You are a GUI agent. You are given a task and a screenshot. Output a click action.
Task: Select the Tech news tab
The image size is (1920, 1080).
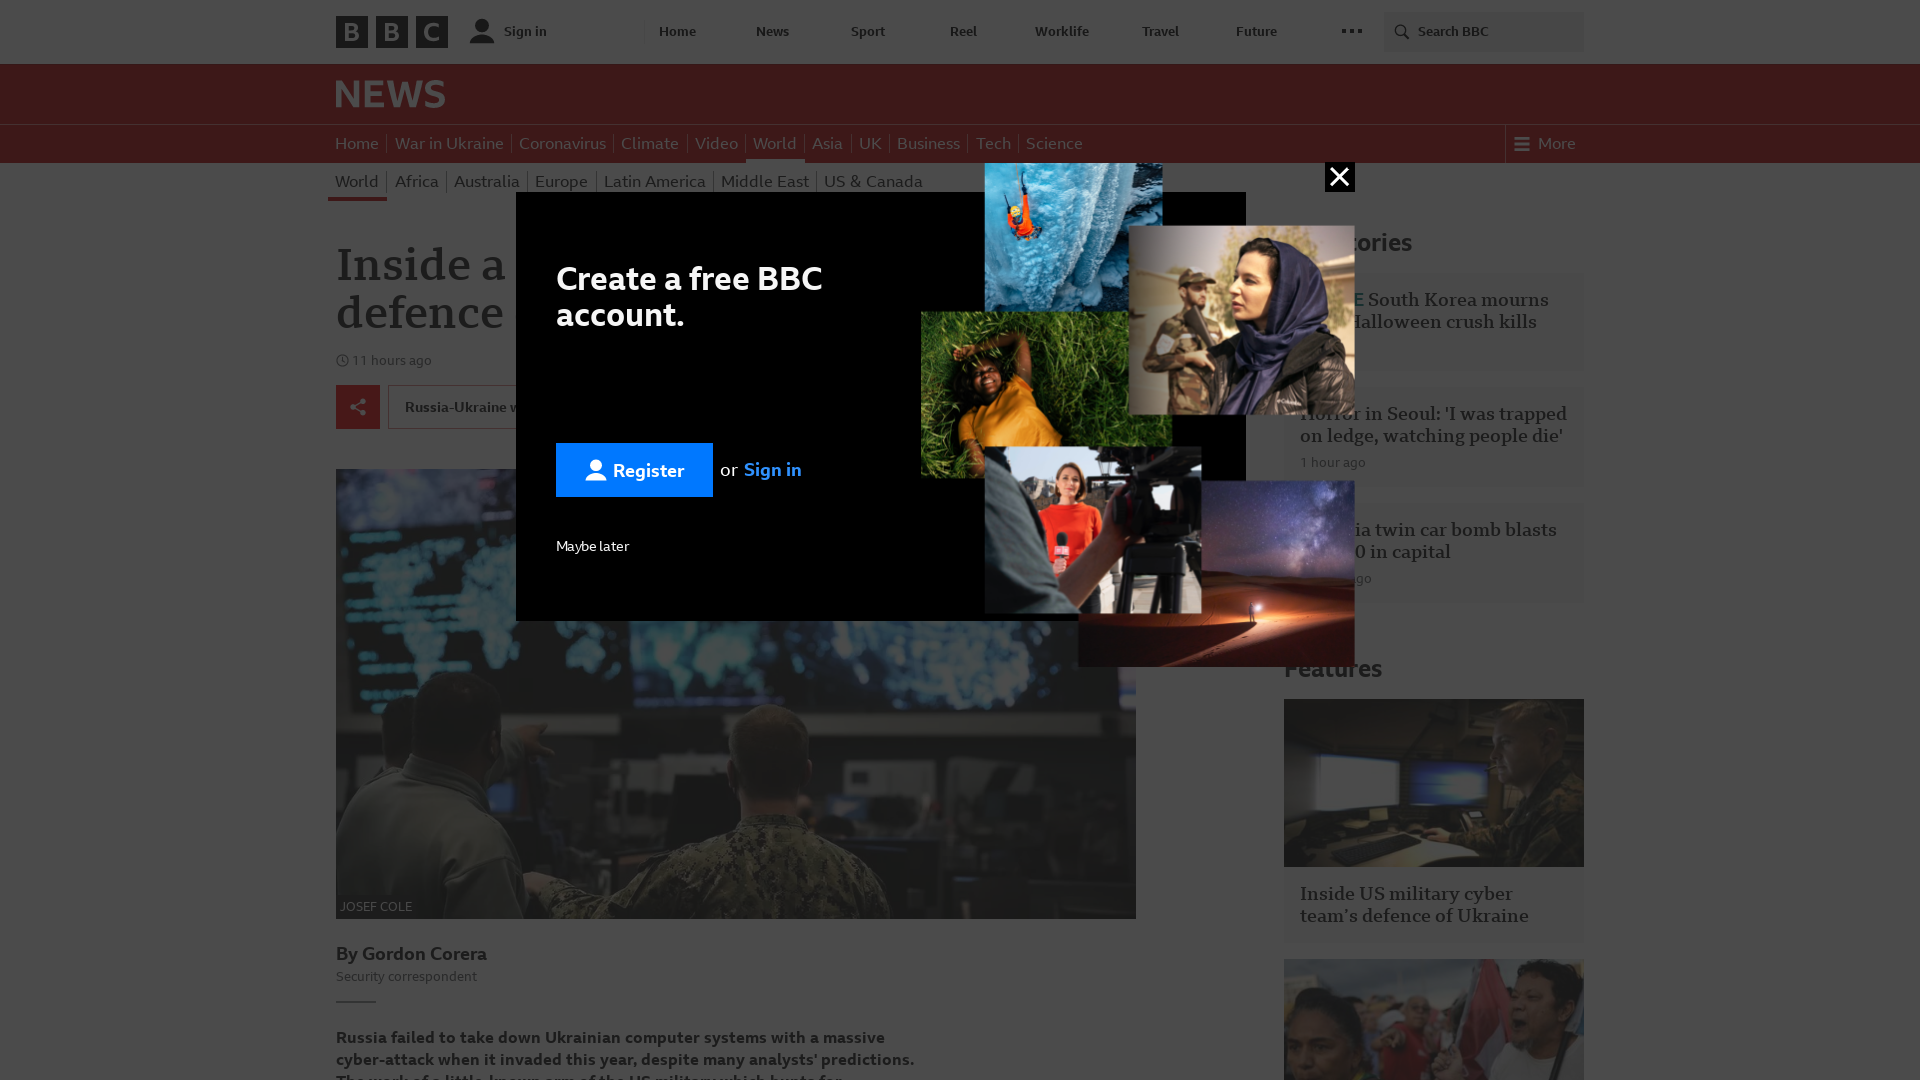pyautogui.click(x=993, y=143)
